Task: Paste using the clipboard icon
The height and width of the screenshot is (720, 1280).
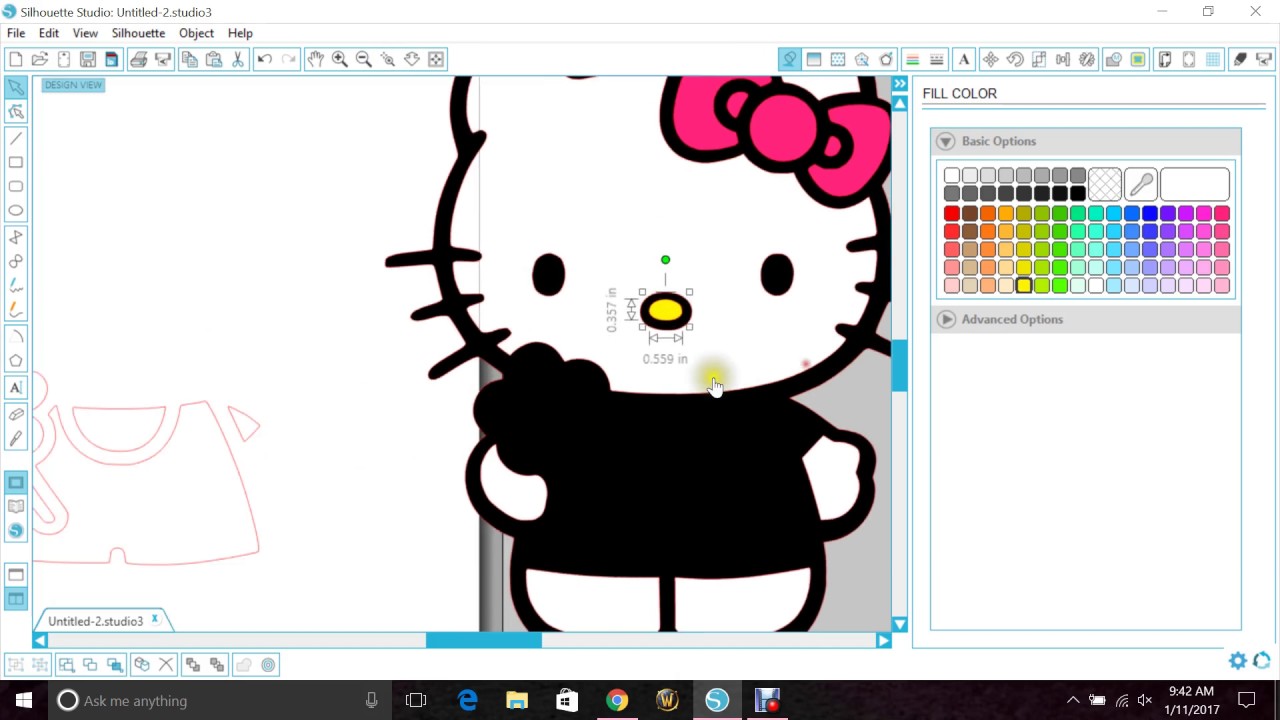Action: point(213,60)
